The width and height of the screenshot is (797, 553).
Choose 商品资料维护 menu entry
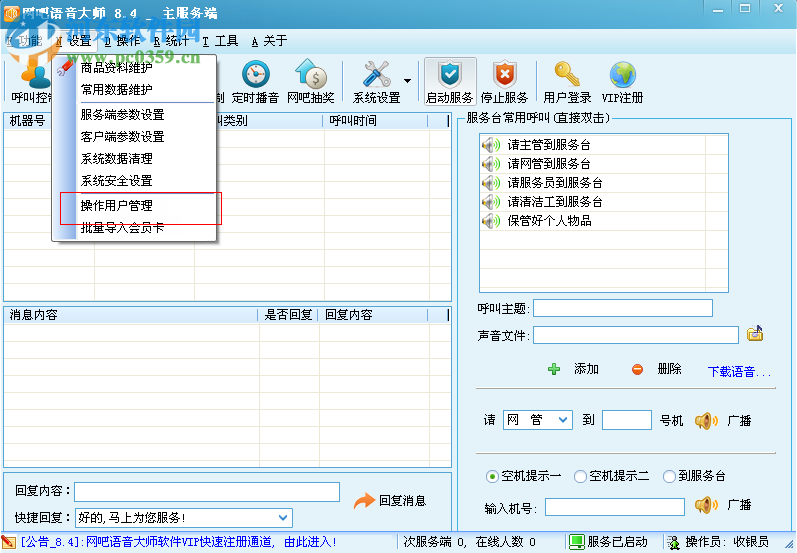coord(134,67)
